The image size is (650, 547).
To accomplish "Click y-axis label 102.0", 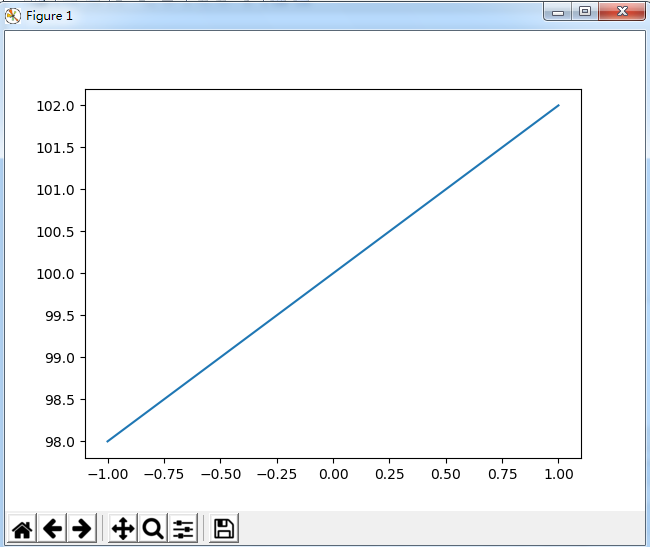I will click(56, 106).
